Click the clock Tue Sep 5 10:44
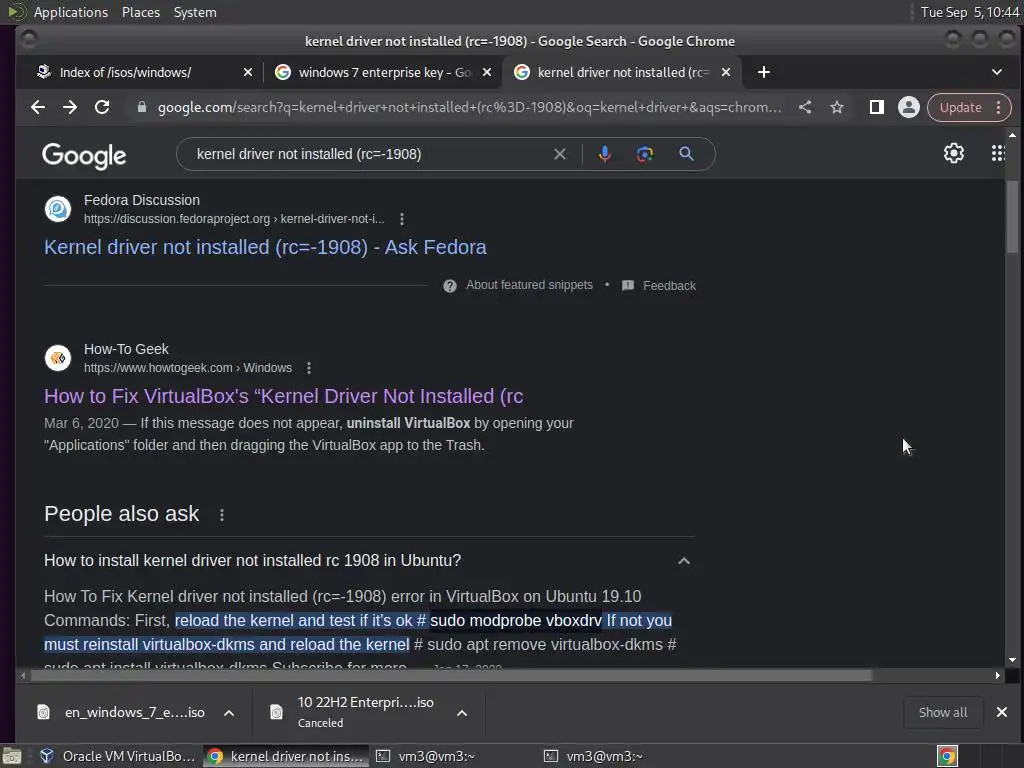The image size is (1024, 768). point(970,12)
